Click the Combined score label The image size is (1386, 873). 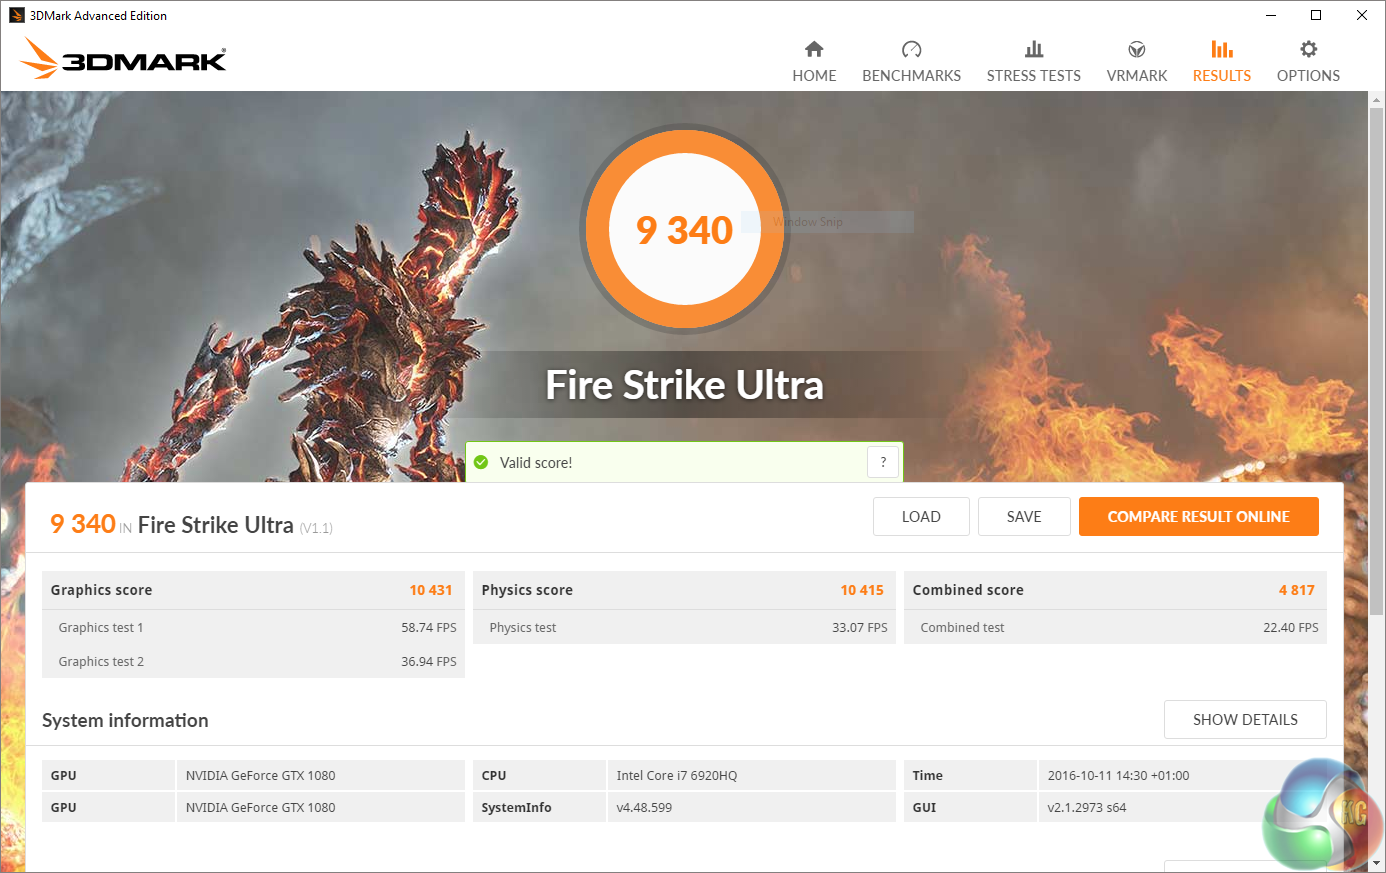point(968,590)
